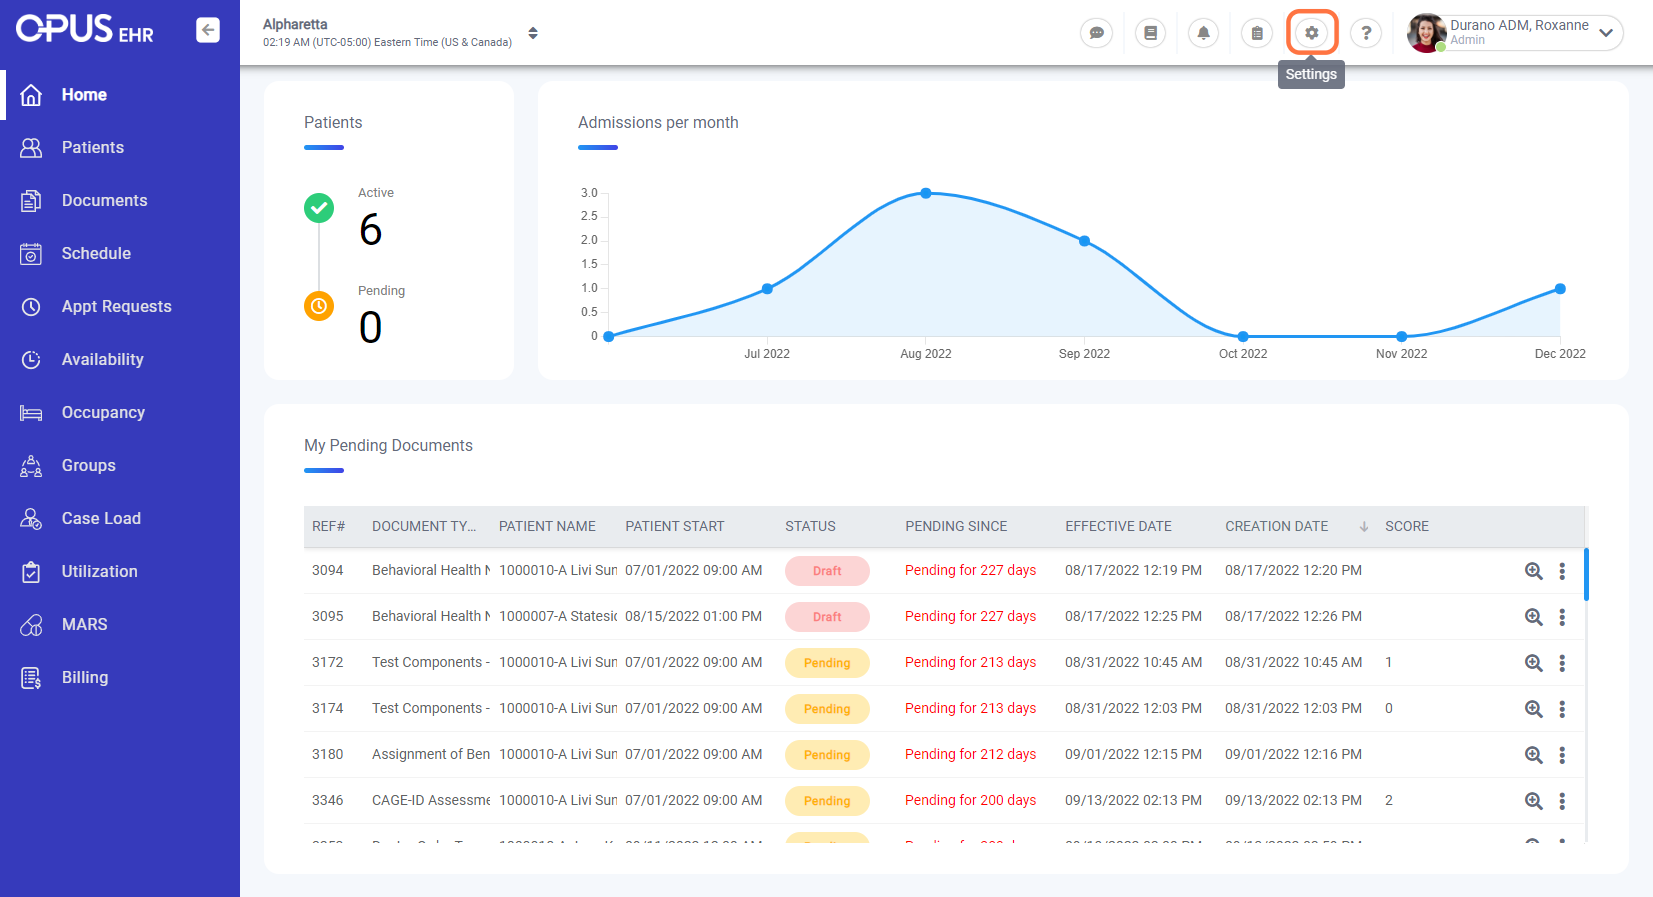Open more options for document 3095

(x=1562, y=617)
